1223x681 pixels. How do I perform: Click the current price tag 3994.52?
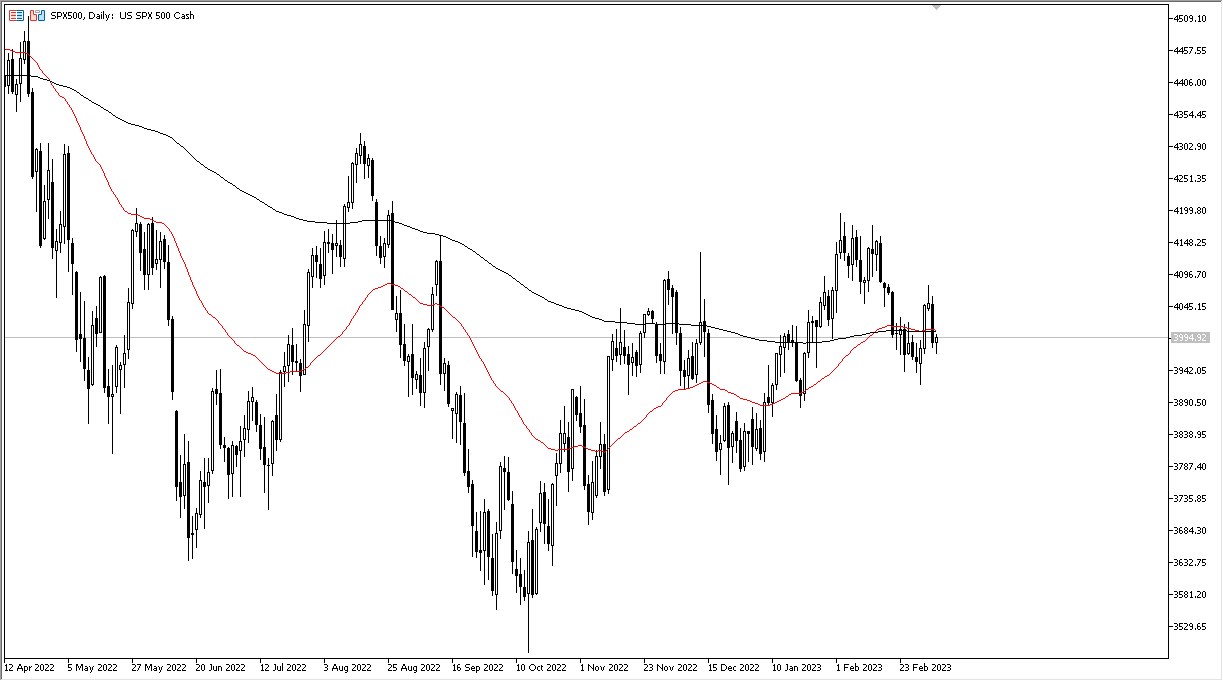coord(1192,339)
